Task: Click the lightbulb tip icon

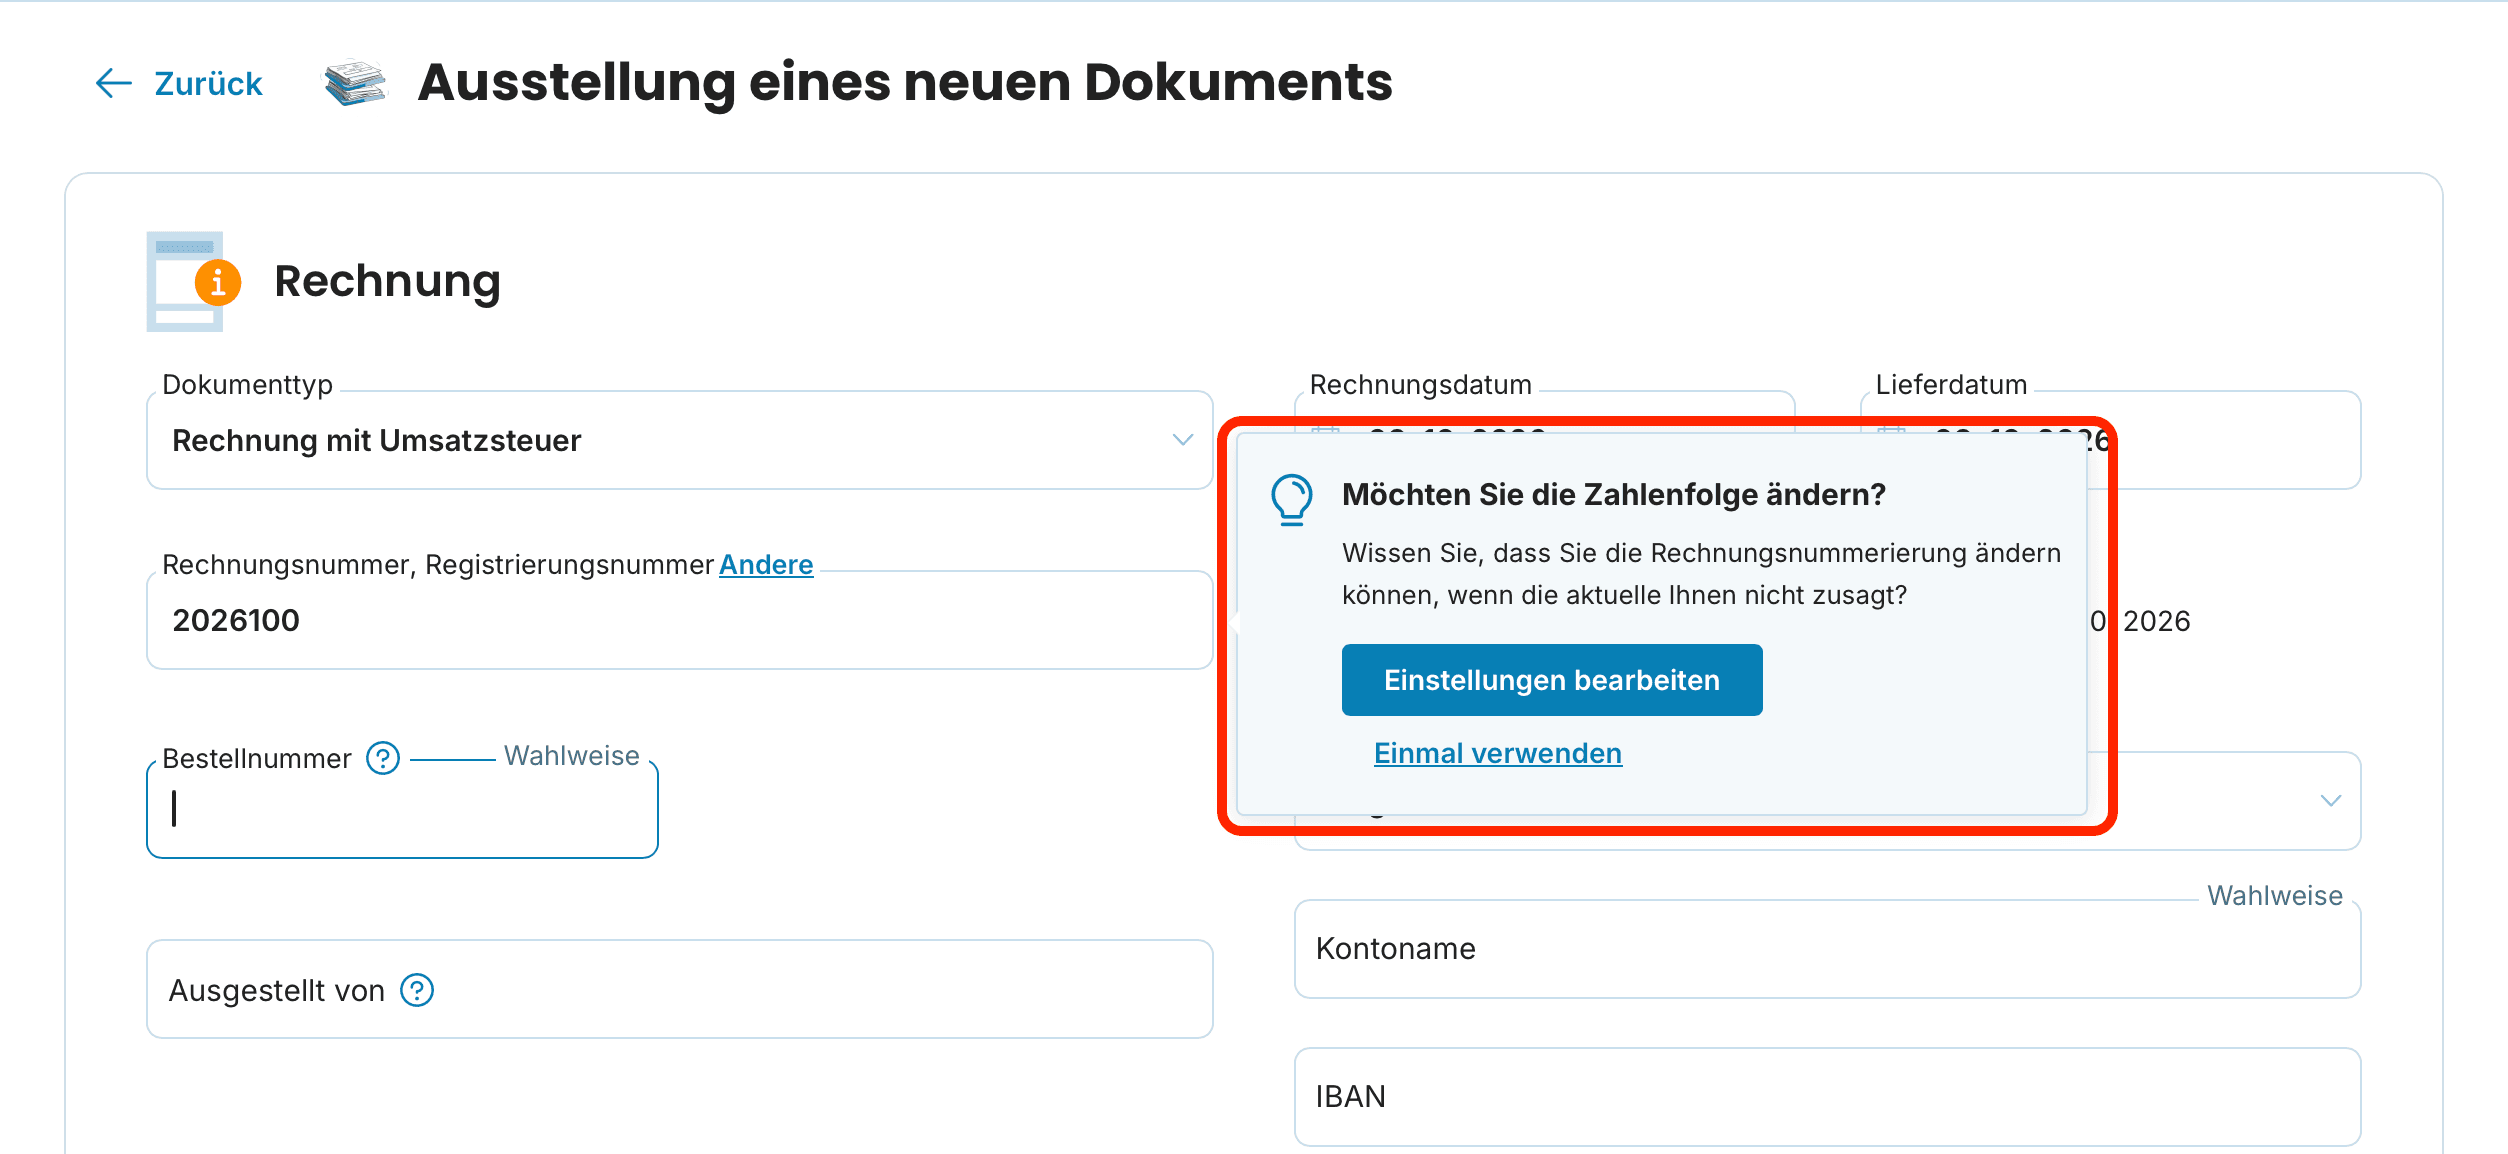Action: point(1291,499)
